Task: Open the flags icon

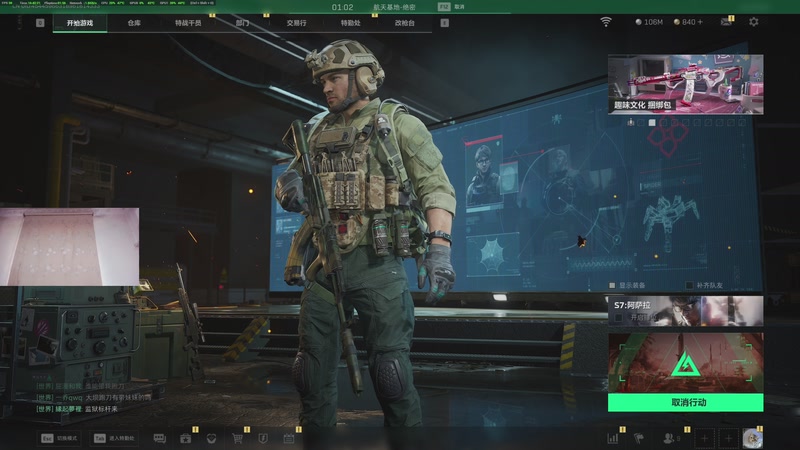Action: tap(638, 438)
